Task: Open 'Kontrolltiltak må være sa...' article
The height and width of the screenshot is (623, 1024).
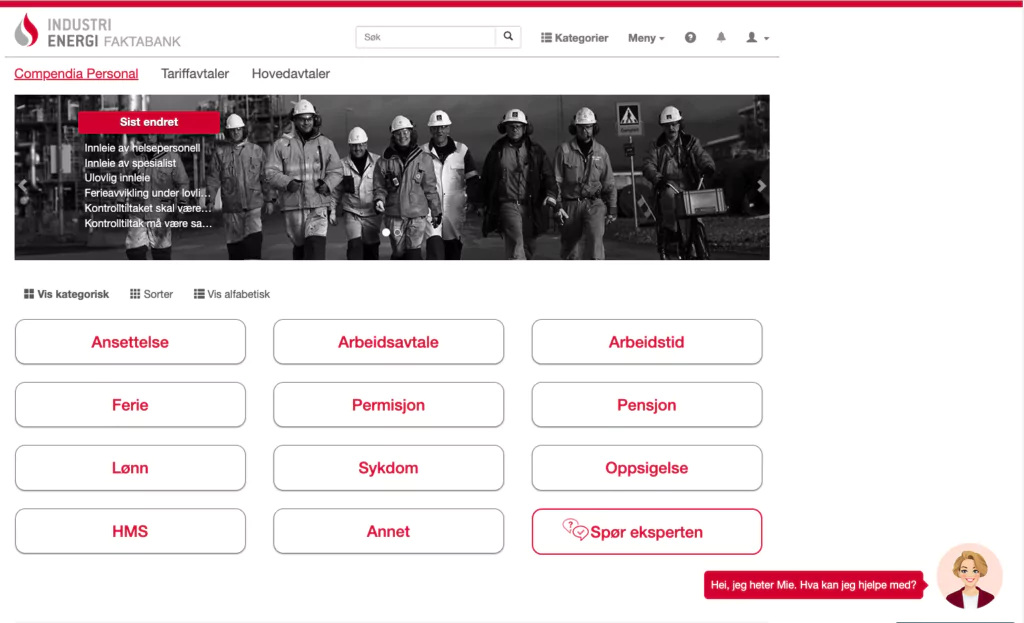Action: (x=148, y=223)
